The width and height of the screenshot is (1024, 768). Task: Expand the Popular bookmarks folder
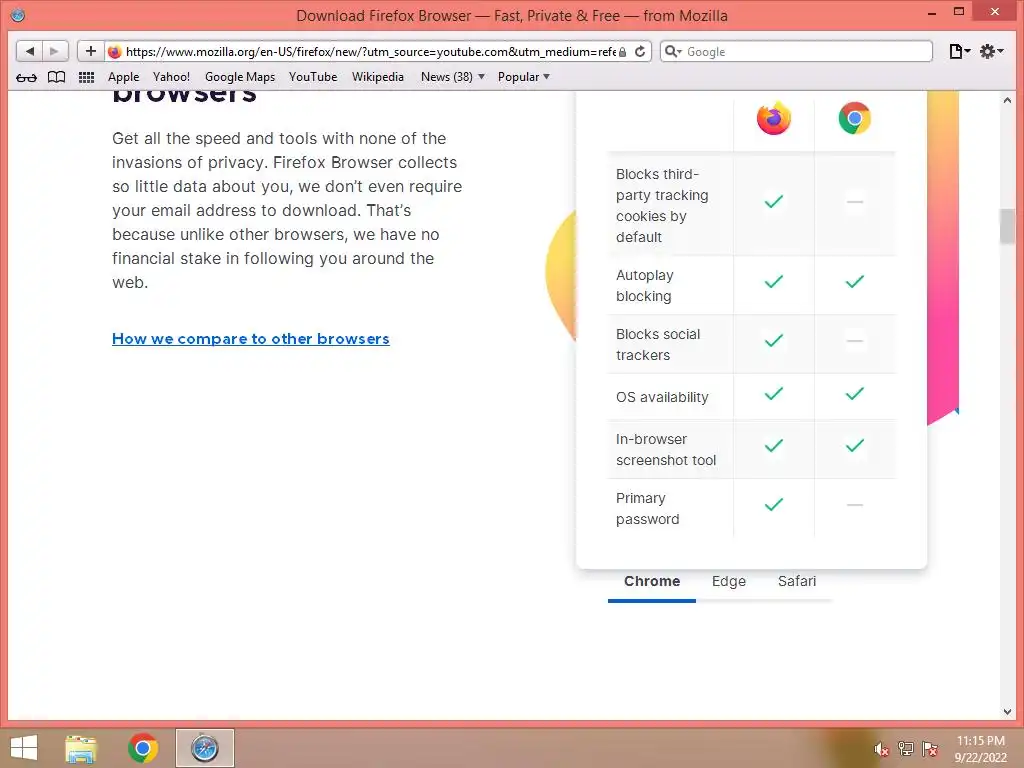[x=524, y=77]
